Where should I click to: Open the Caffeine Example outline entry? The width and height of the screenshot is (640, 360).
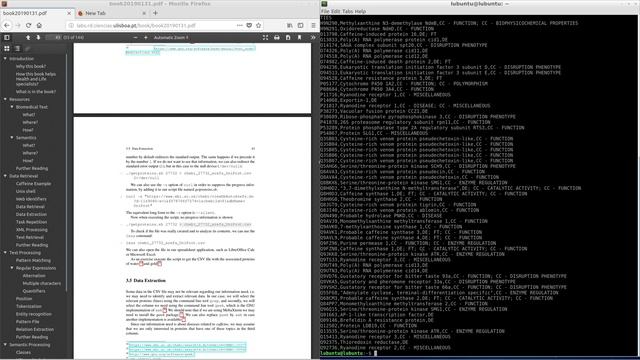point(33,184)
